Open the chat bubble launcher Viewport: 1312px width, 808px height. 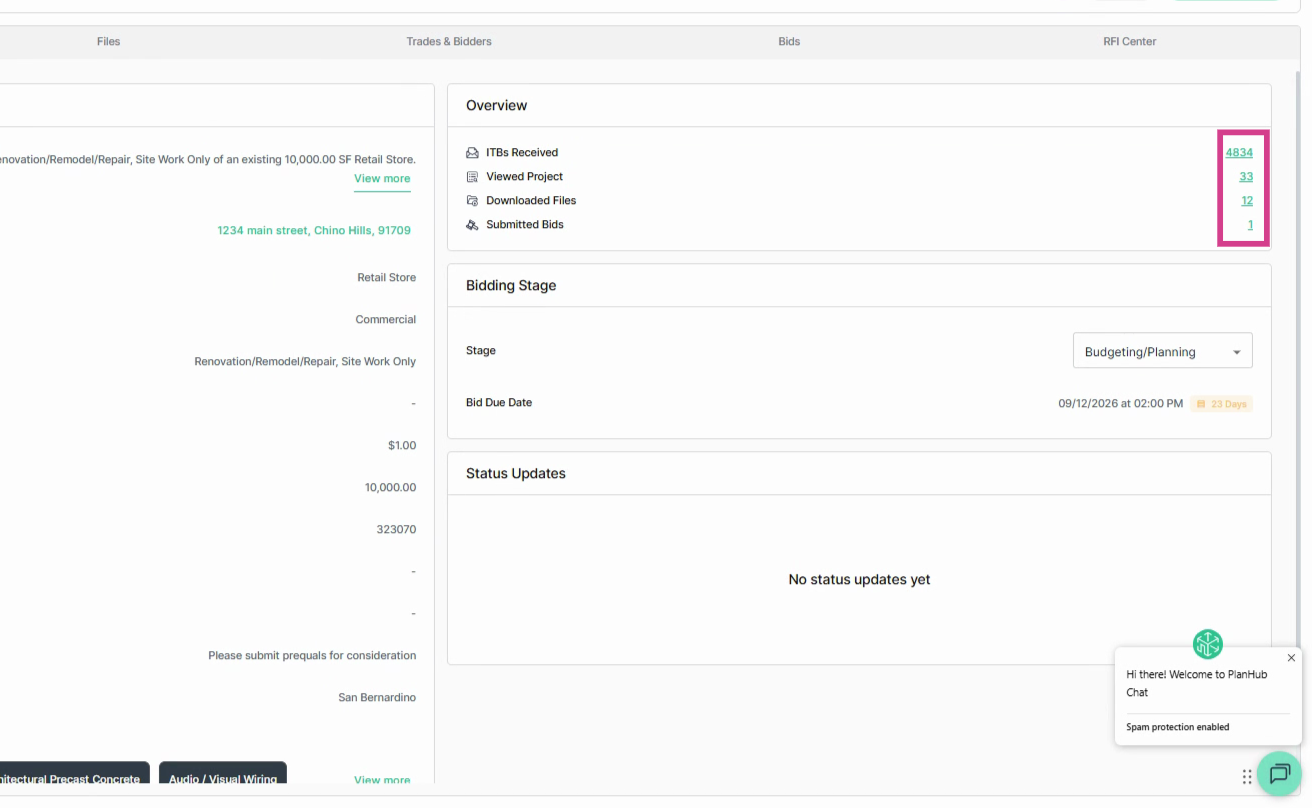[x=1280, y=774]
